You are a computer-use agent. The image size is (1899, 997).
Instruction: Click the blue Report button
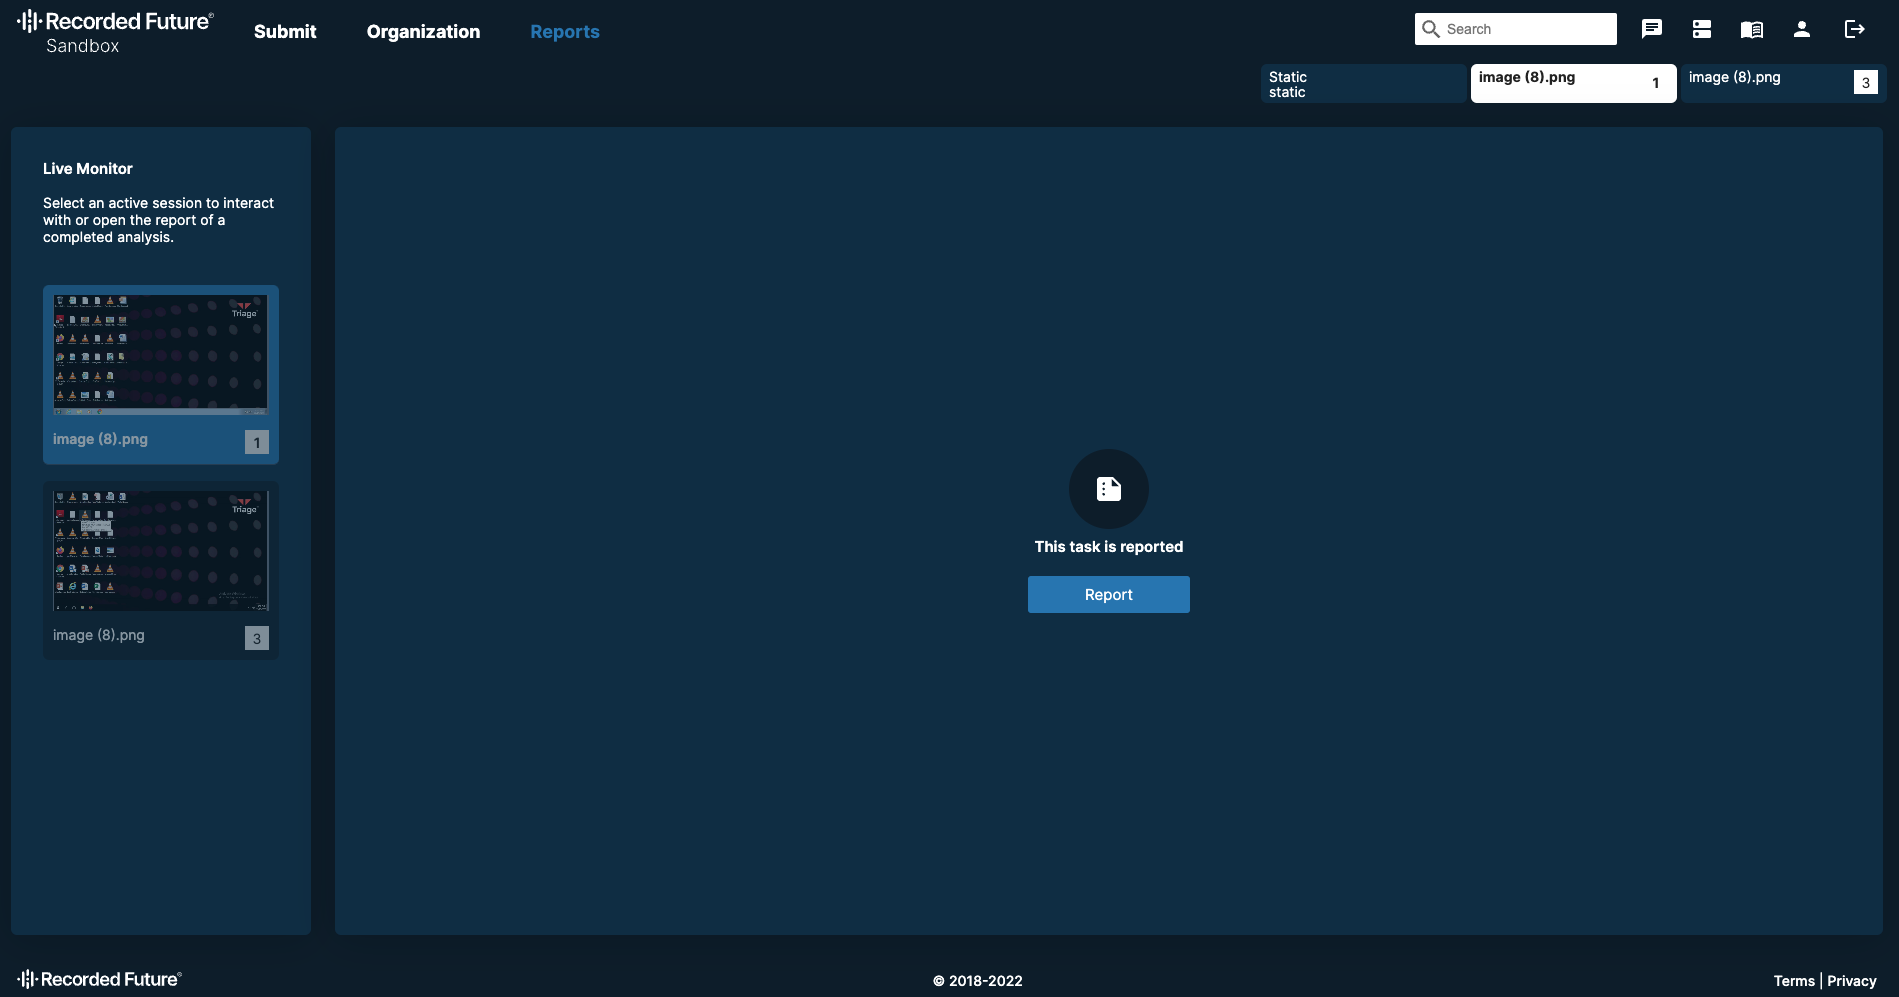(1108, 594)
